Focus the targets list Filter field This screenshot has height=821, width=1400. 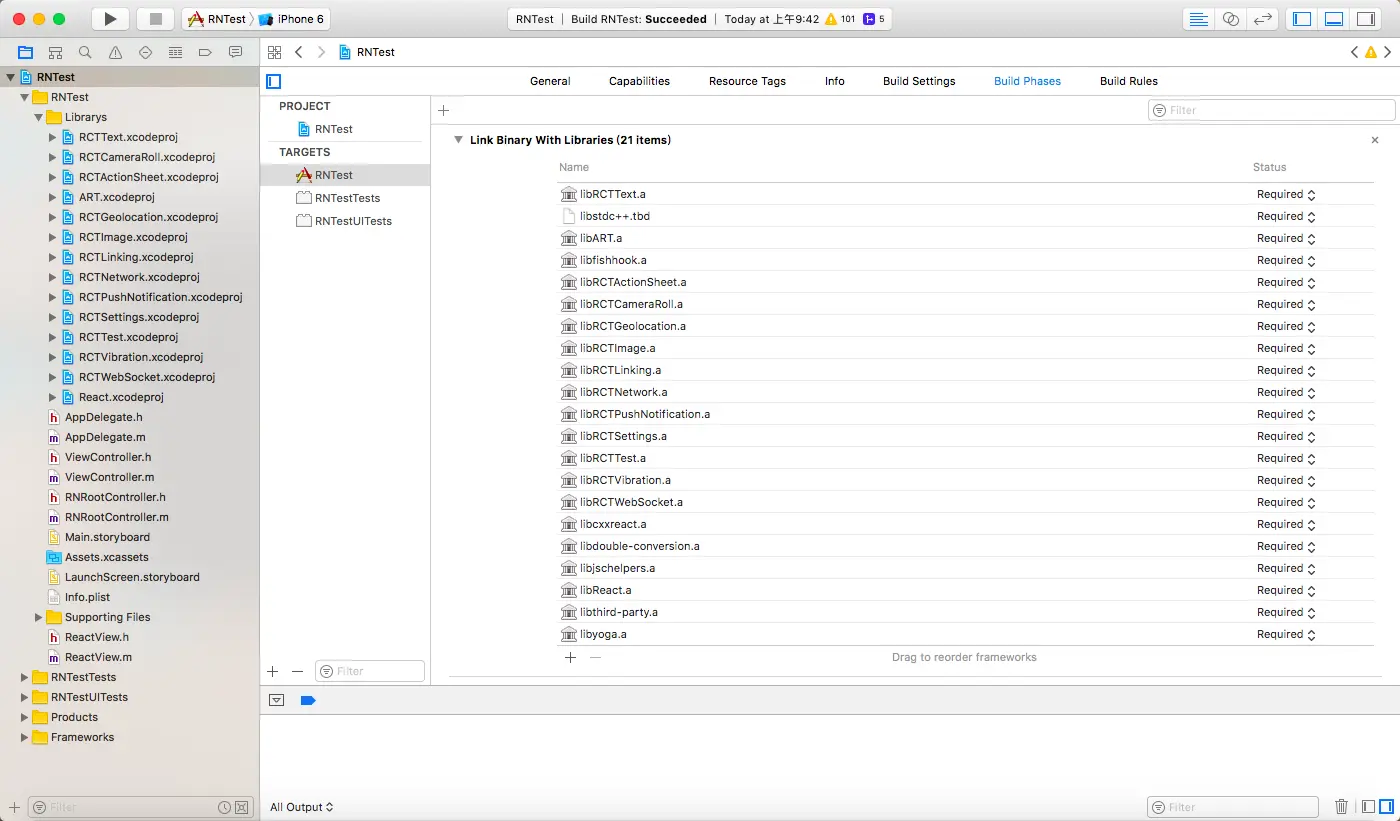click(x=370, y=671)
